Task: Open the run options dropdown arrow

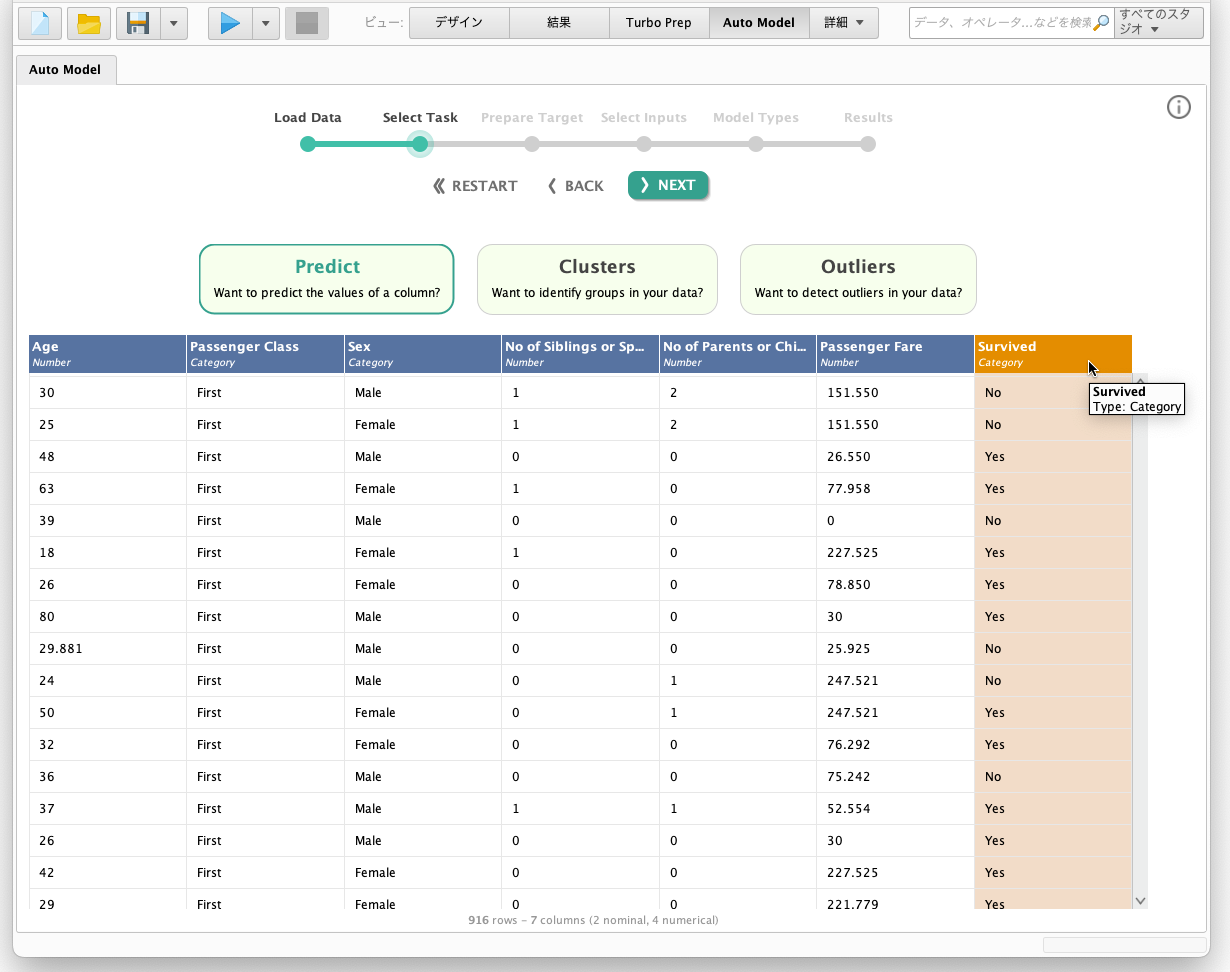Action: [x=266, y=22]
